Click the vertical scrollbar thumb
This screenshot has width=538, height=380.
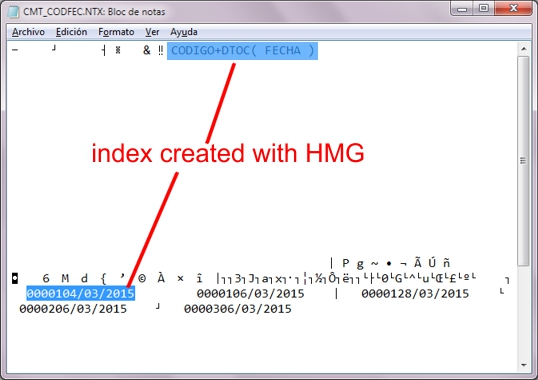click(524, 161)
